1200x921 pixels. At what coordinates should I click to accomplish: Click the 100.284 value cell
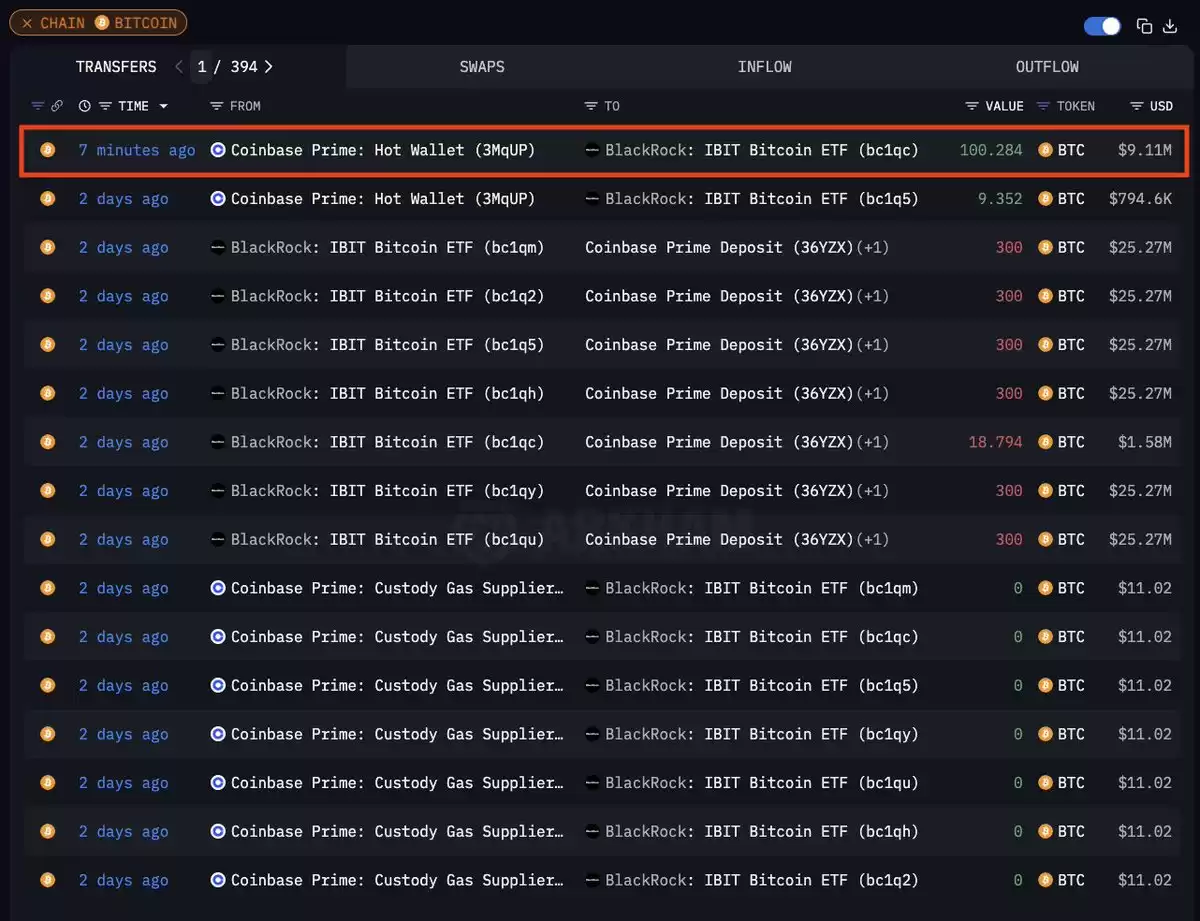(991, 150)
